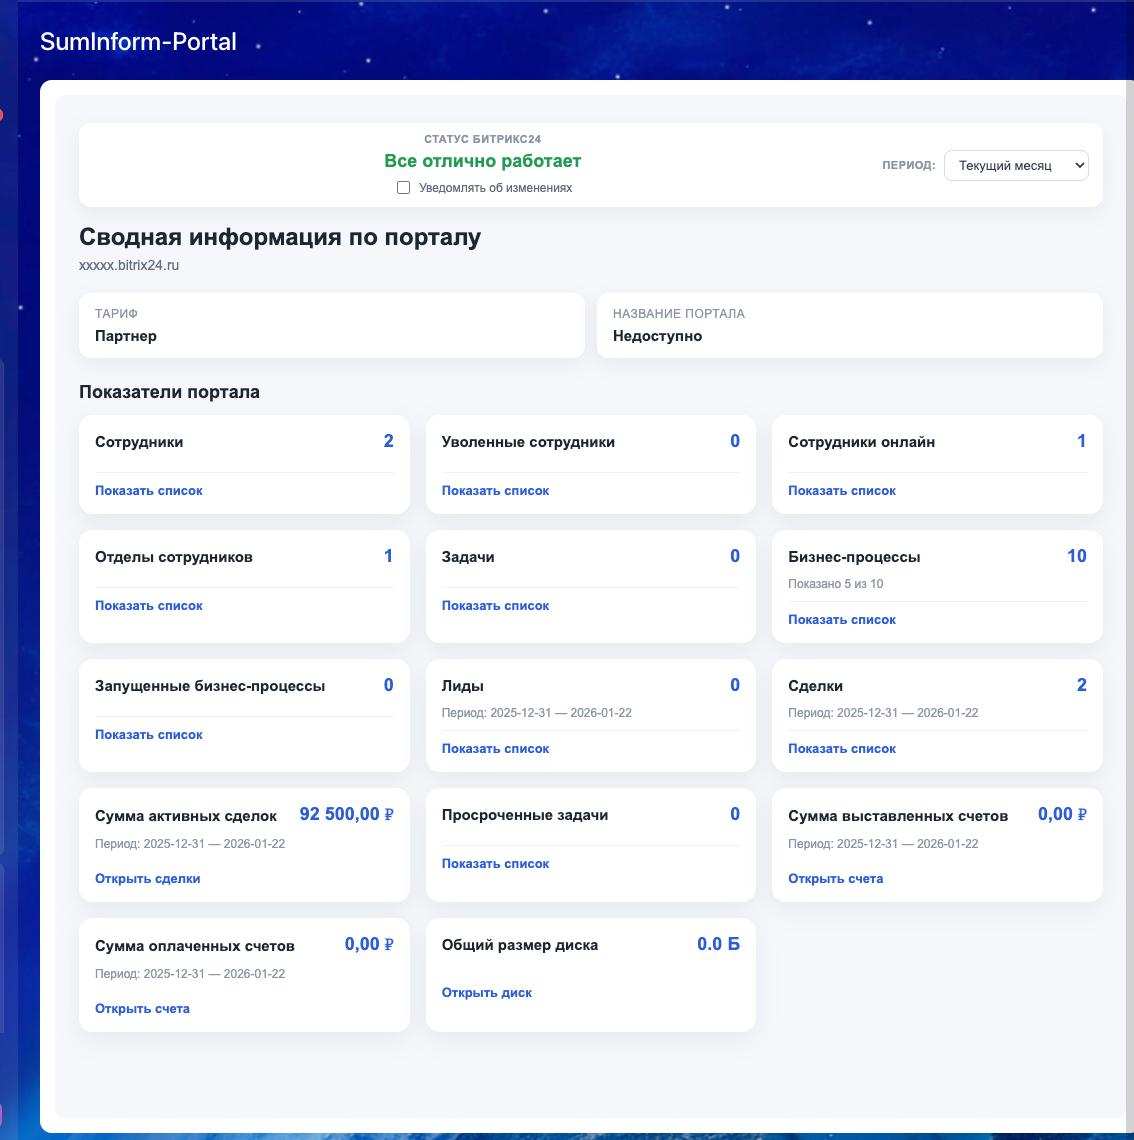
Task: Open the 'Текущий месяц' period dropdown
Action: pos(1016,166)
